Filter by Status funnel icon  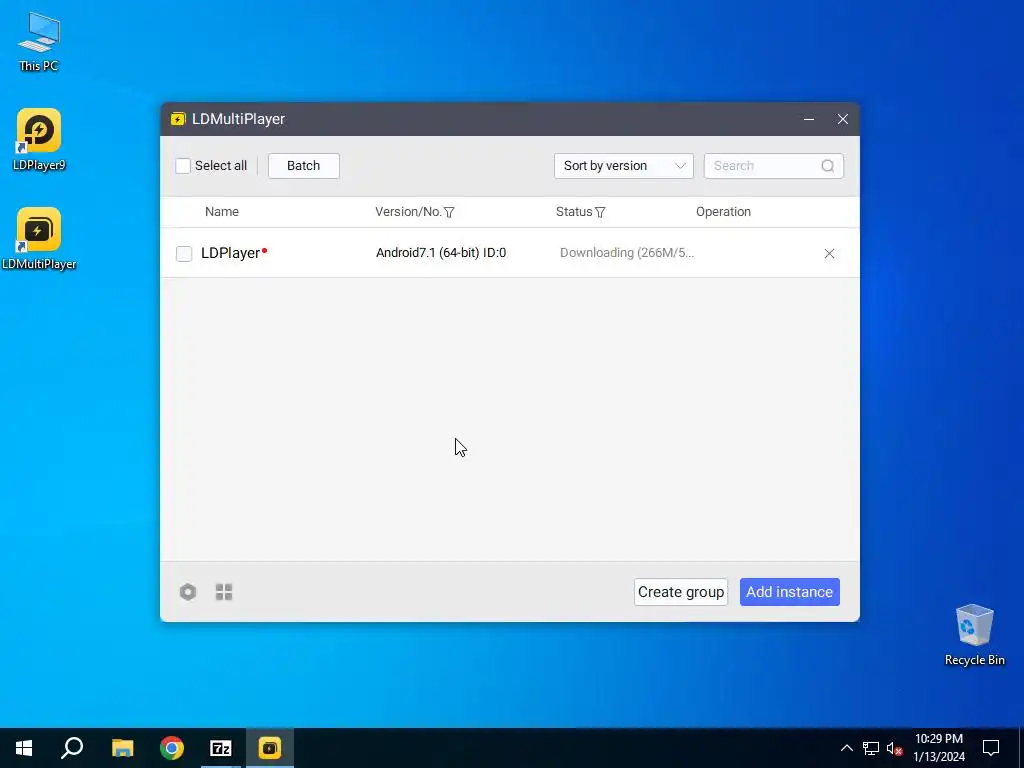pyautogui.click(x=600, y=212)
